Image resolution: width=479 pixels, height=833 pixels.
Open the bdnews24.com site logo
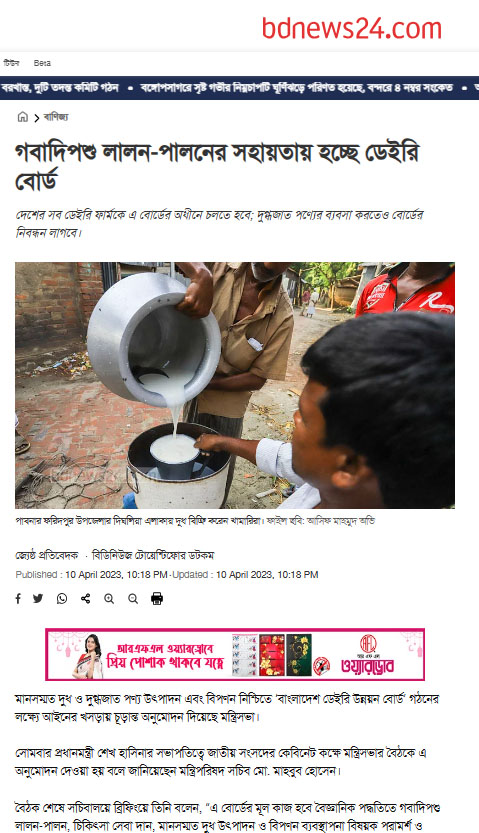tap(352, 28)
